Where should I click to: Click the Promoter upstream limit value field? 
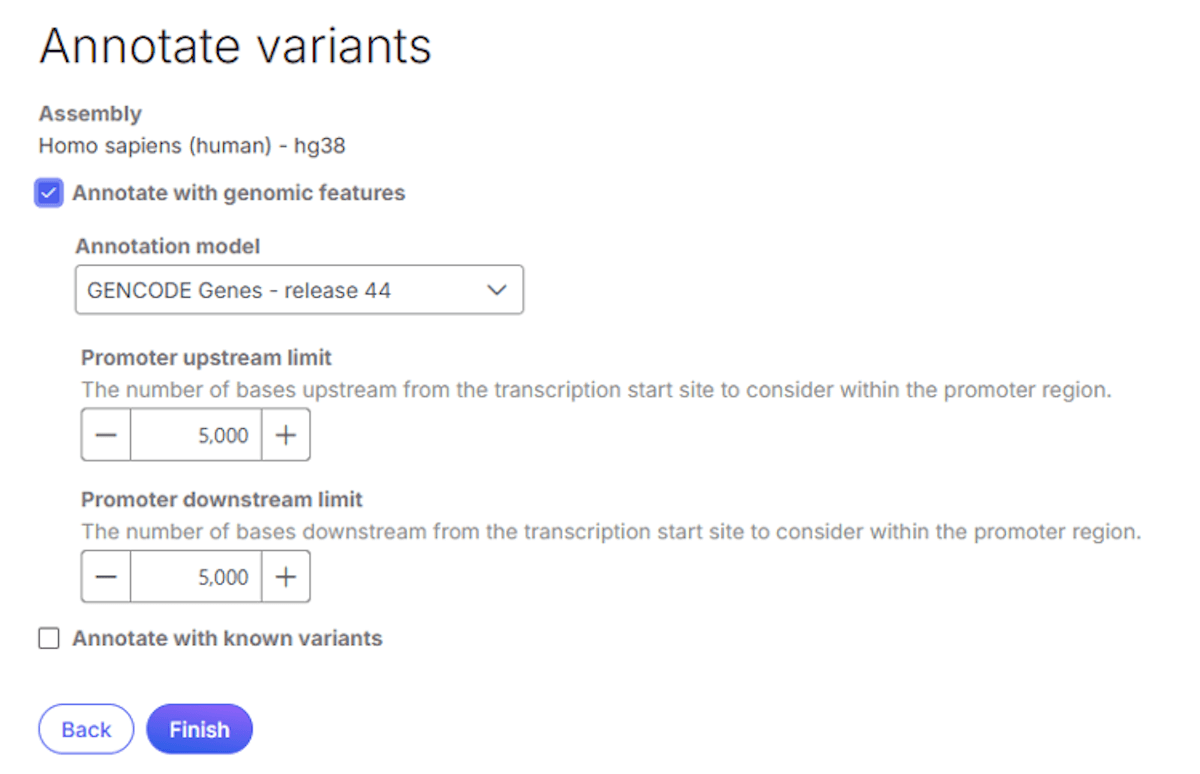[x=196, y=435]
